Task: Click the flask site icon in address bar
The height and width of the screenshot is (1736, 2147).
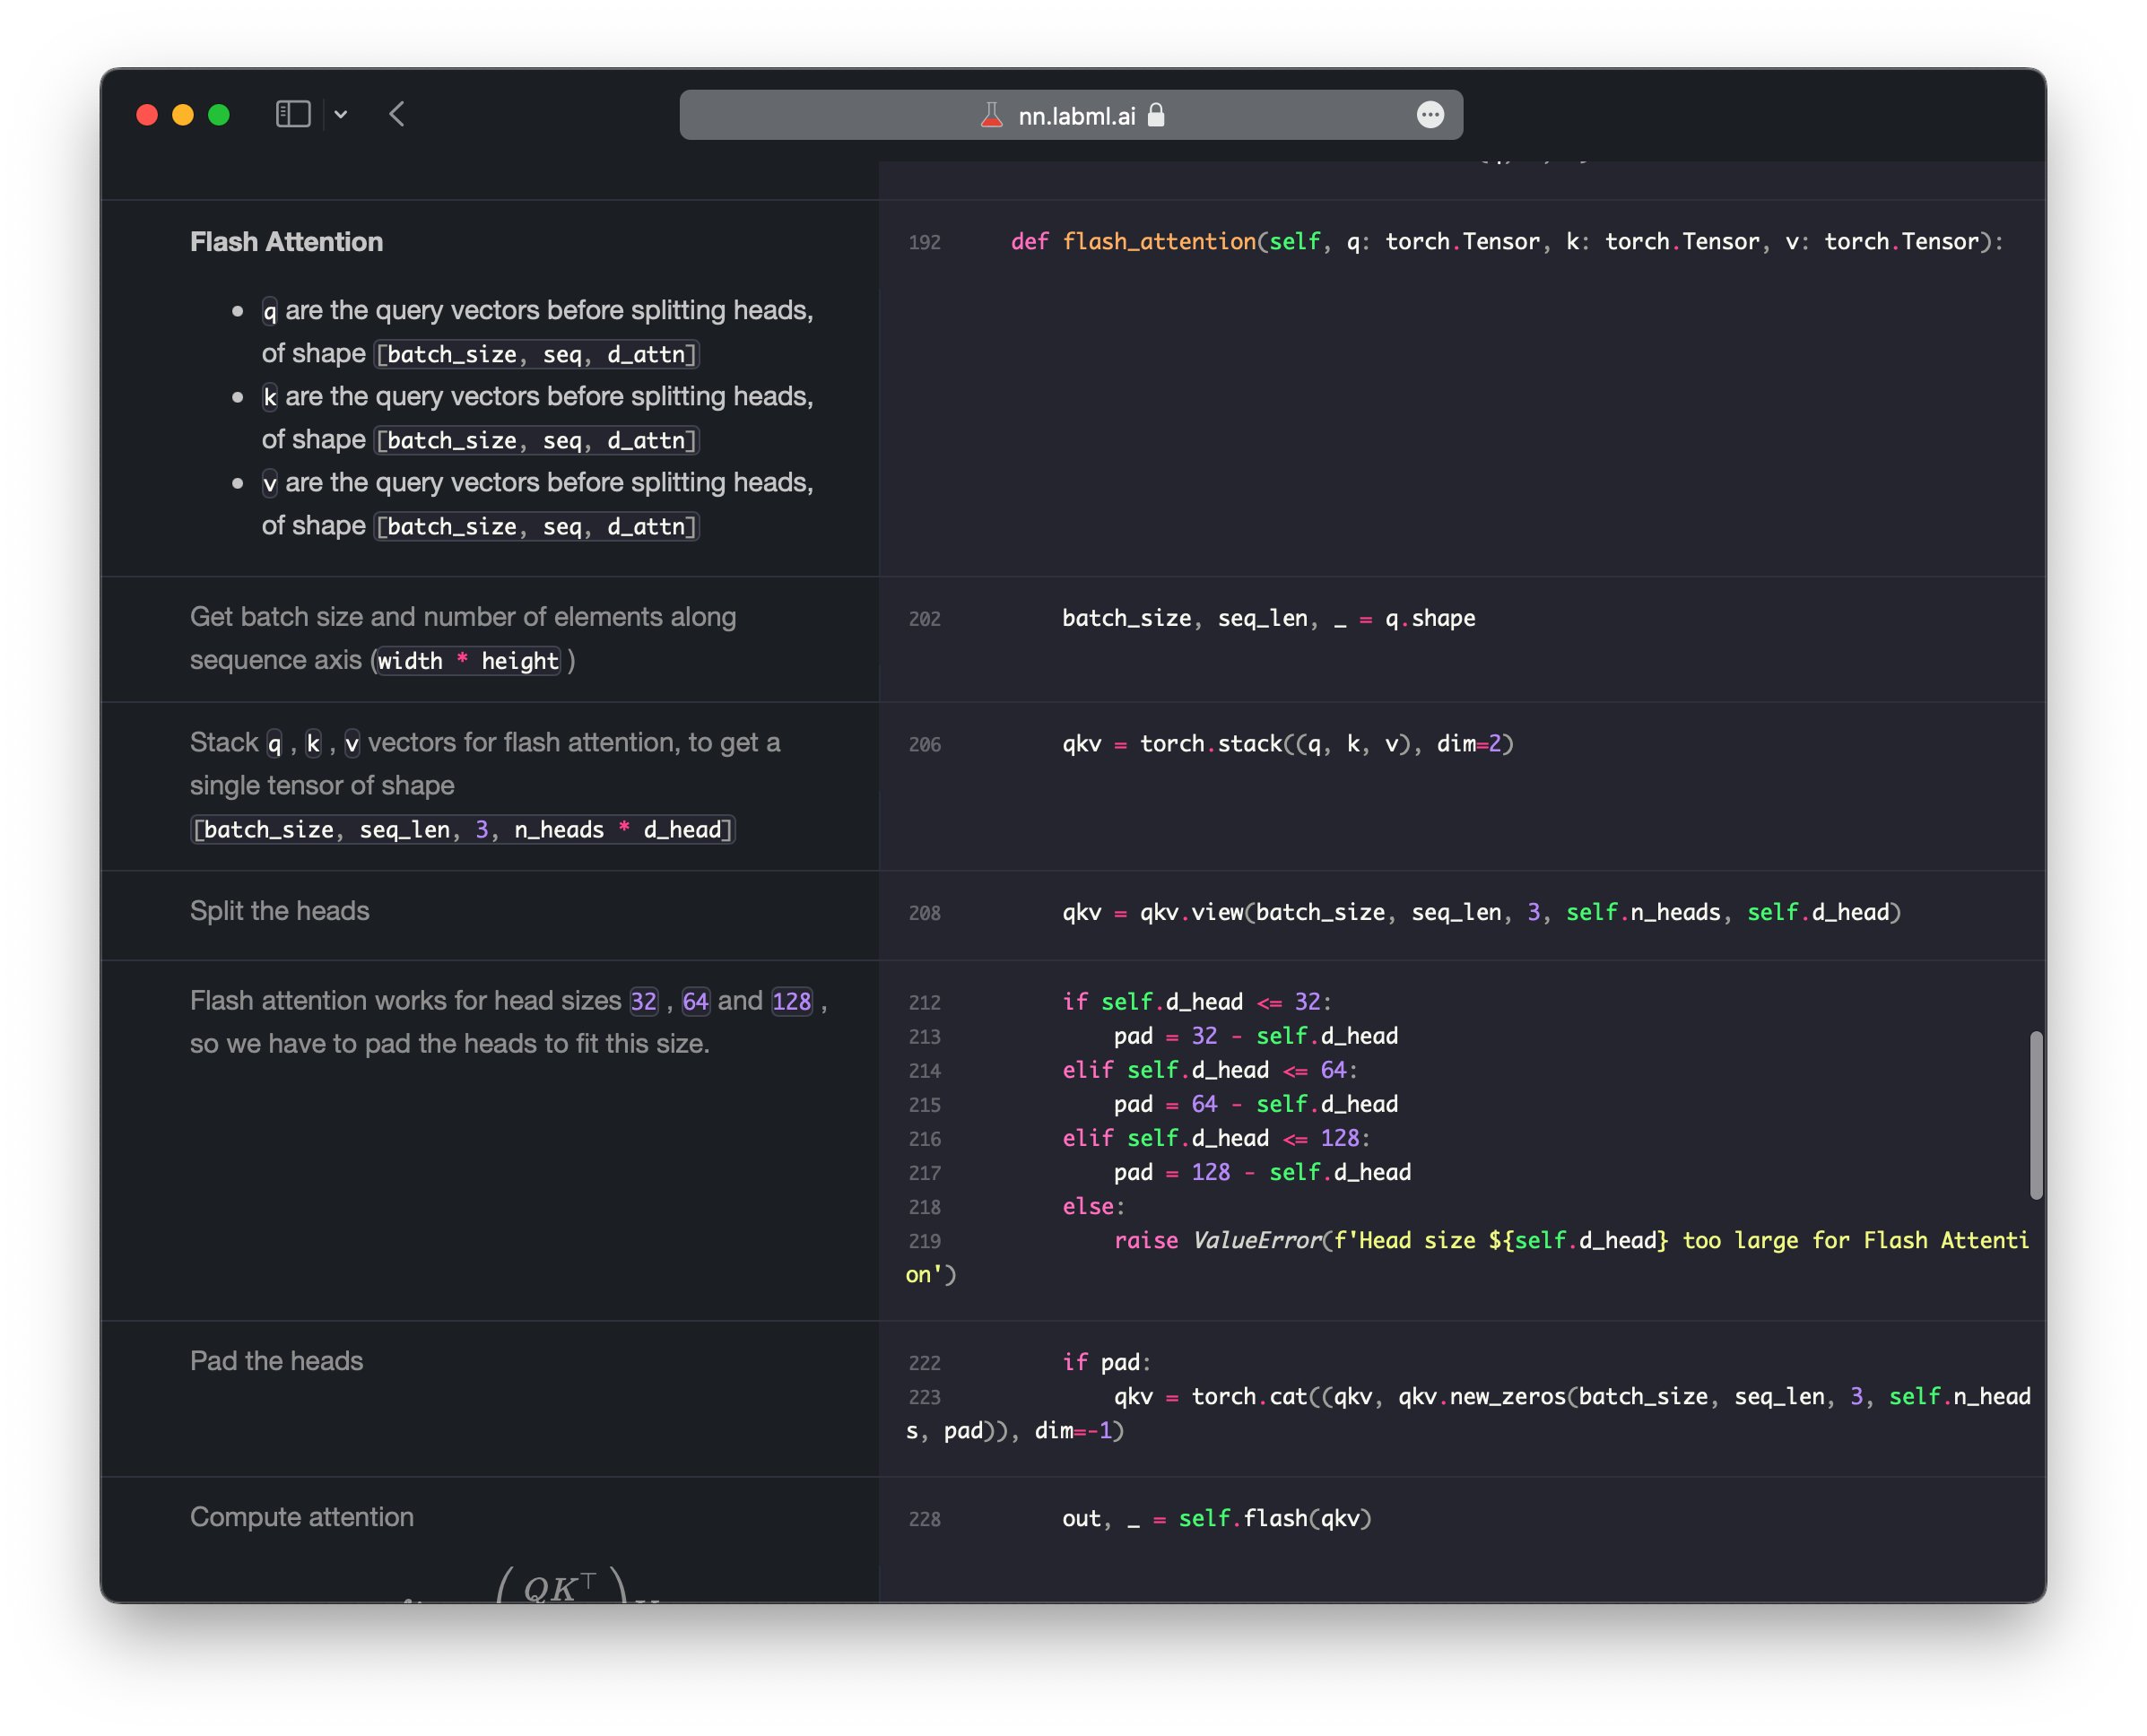Action: (991, 116)
